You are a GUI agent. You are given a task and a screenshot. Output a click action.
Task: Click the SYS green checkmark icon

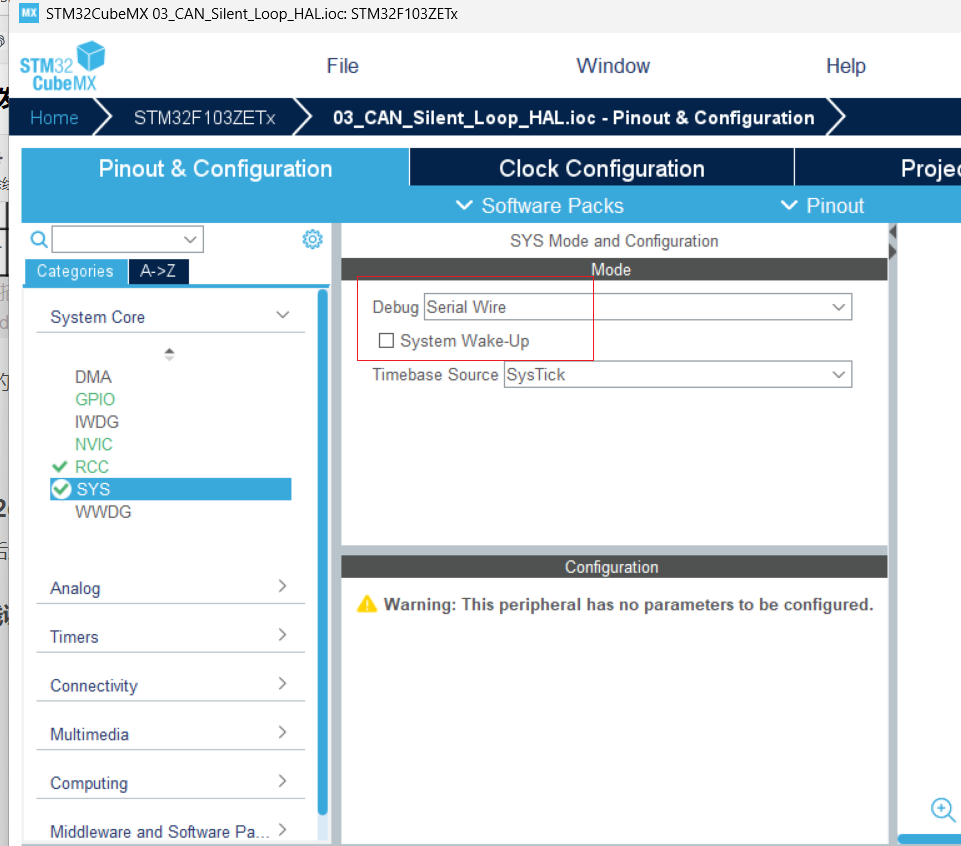[61, 489]
